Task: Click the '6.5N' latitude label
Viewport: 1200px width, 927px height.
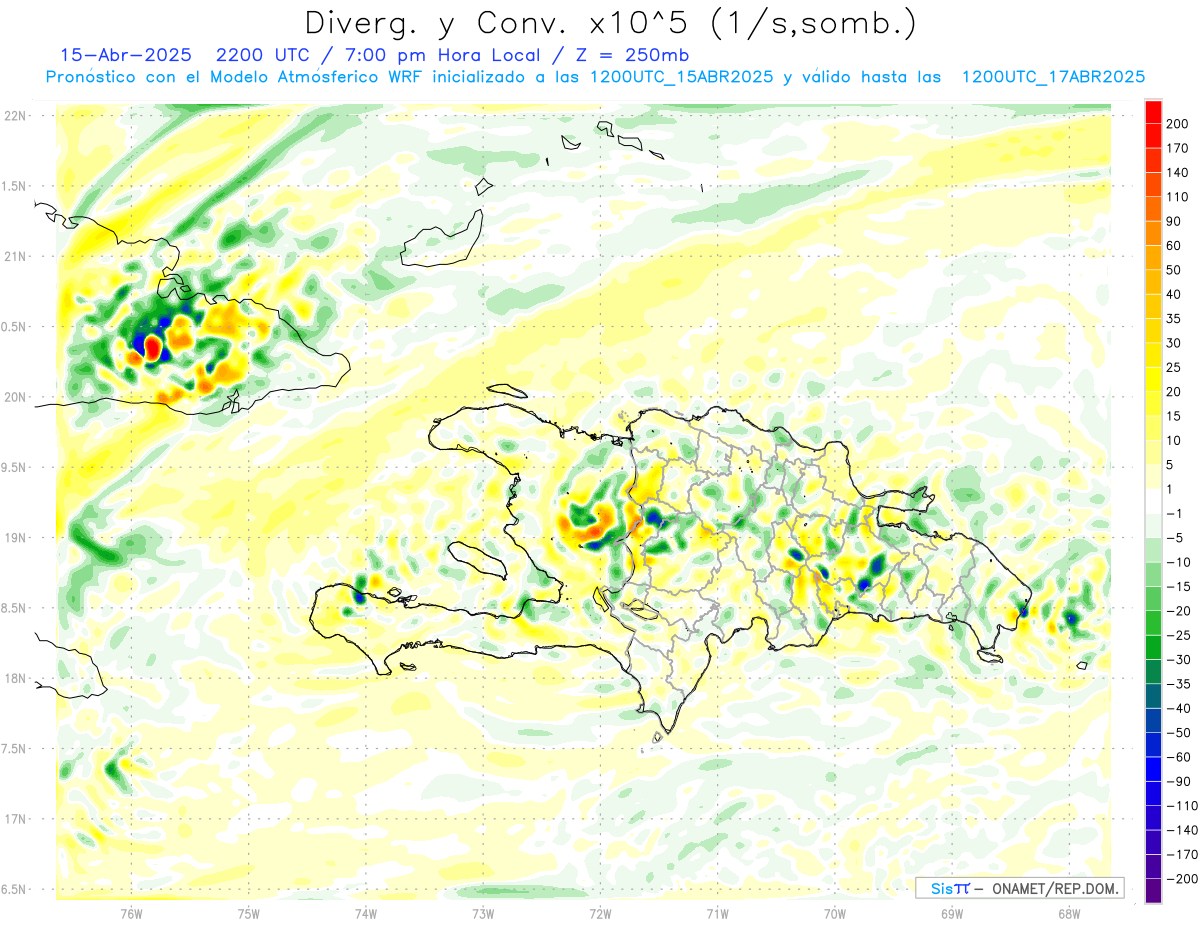Action: point(15,890)
